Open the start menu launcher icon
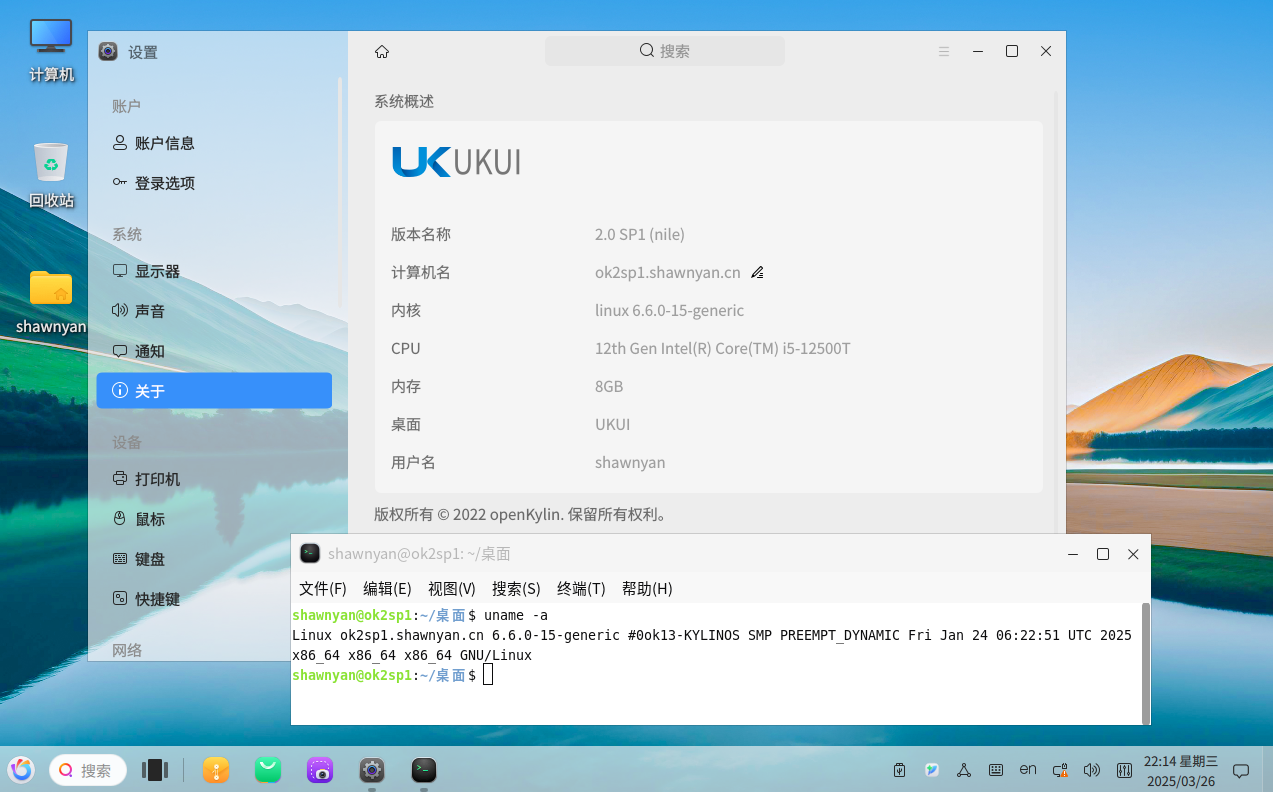The image size is (1273, 792). pos(21,769)
